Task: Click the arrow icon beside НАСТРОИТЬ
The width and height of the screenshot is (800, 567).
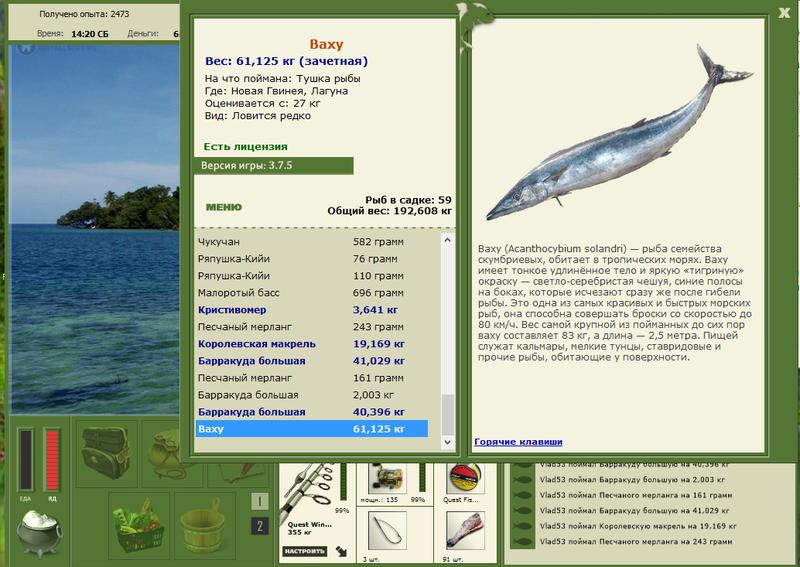Action: pyautogui.click(x=341, y=551)
